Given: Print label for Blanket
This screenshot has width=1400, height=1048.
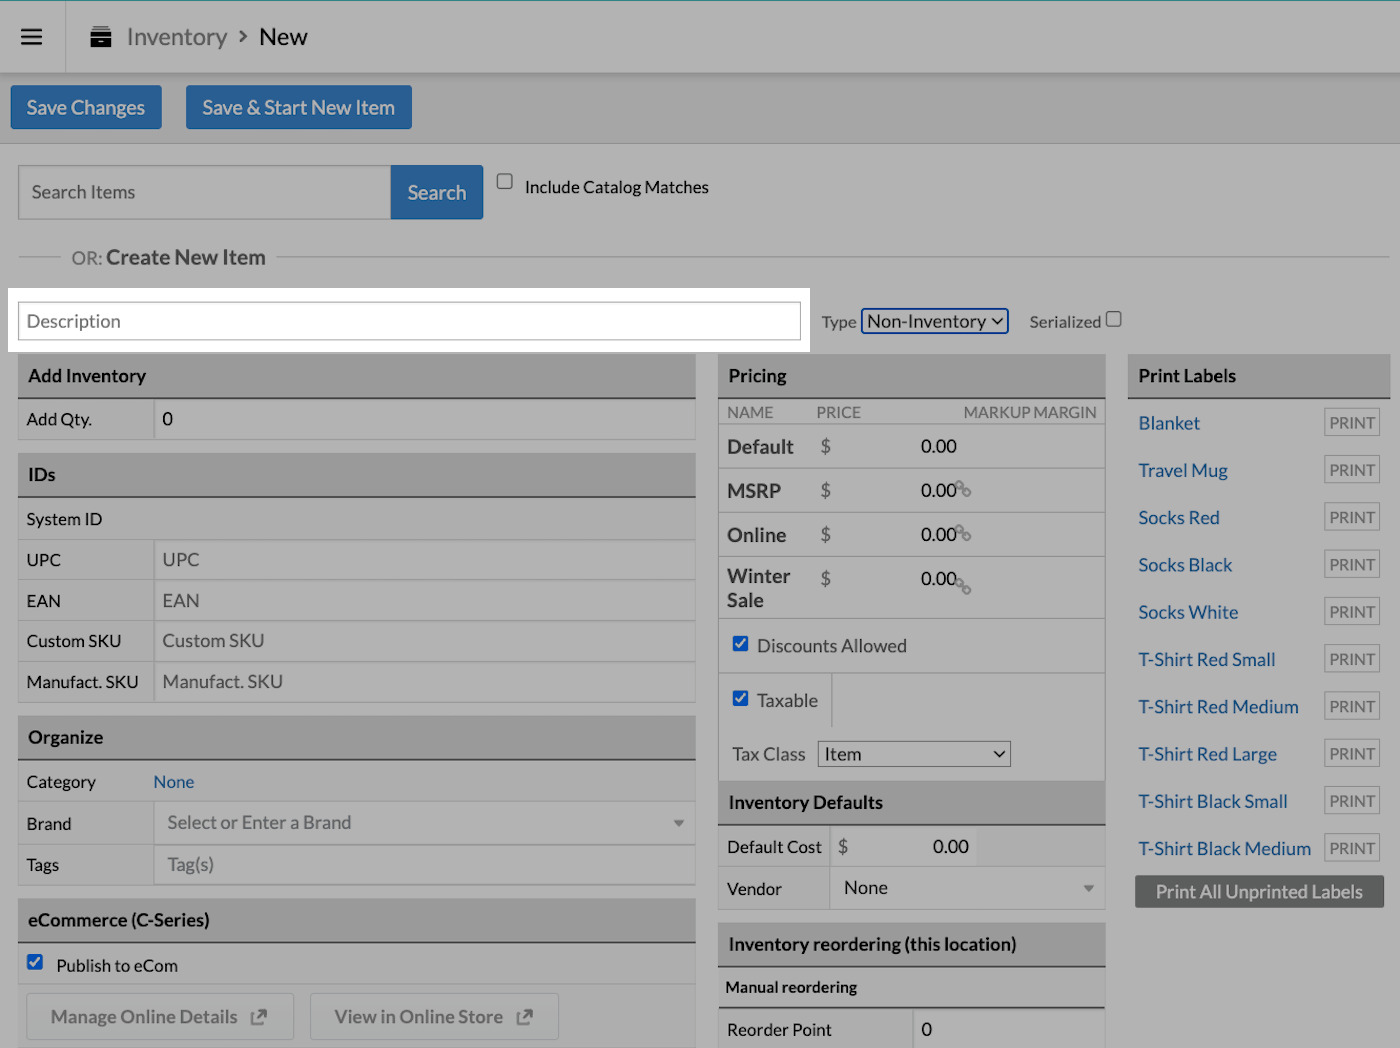Looking at the screenshot, I should [1352, 423].
